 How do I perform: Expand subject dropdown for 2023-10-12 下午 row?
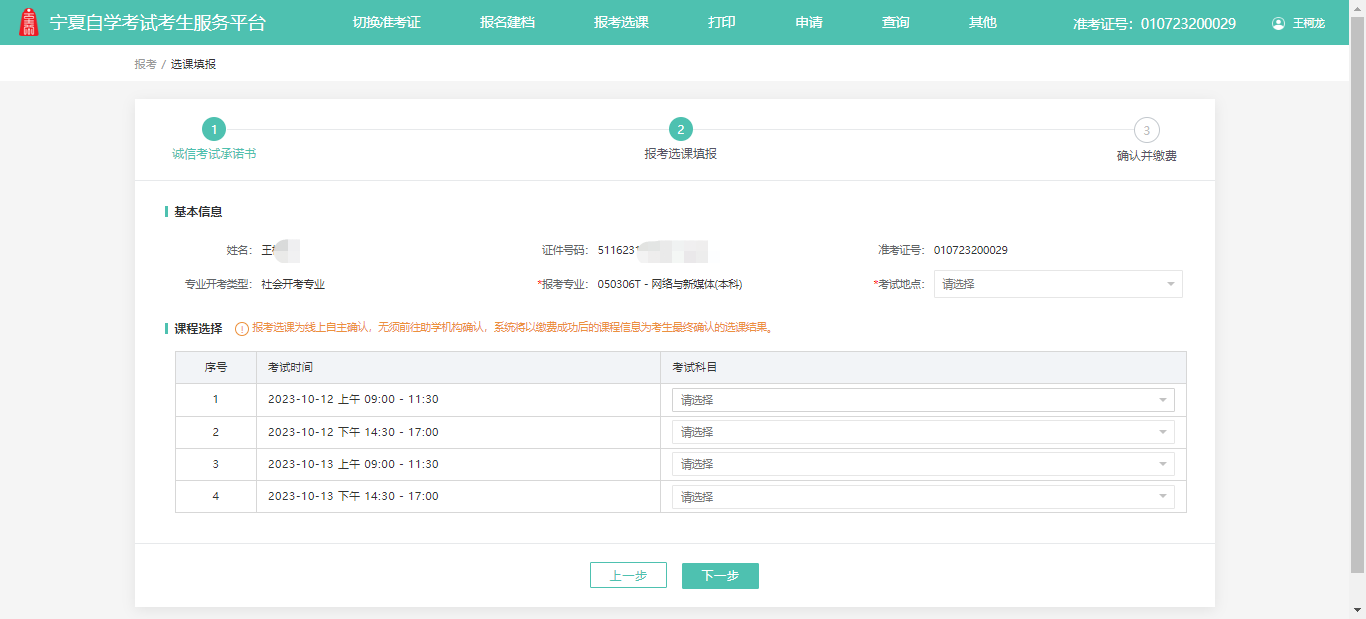tap(922, 432)
